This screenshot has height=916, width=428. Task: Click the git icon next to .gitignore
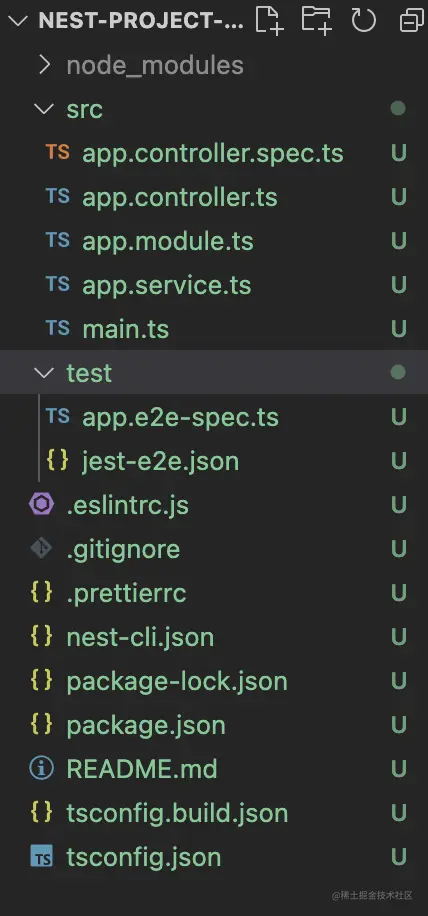(41, 549)
